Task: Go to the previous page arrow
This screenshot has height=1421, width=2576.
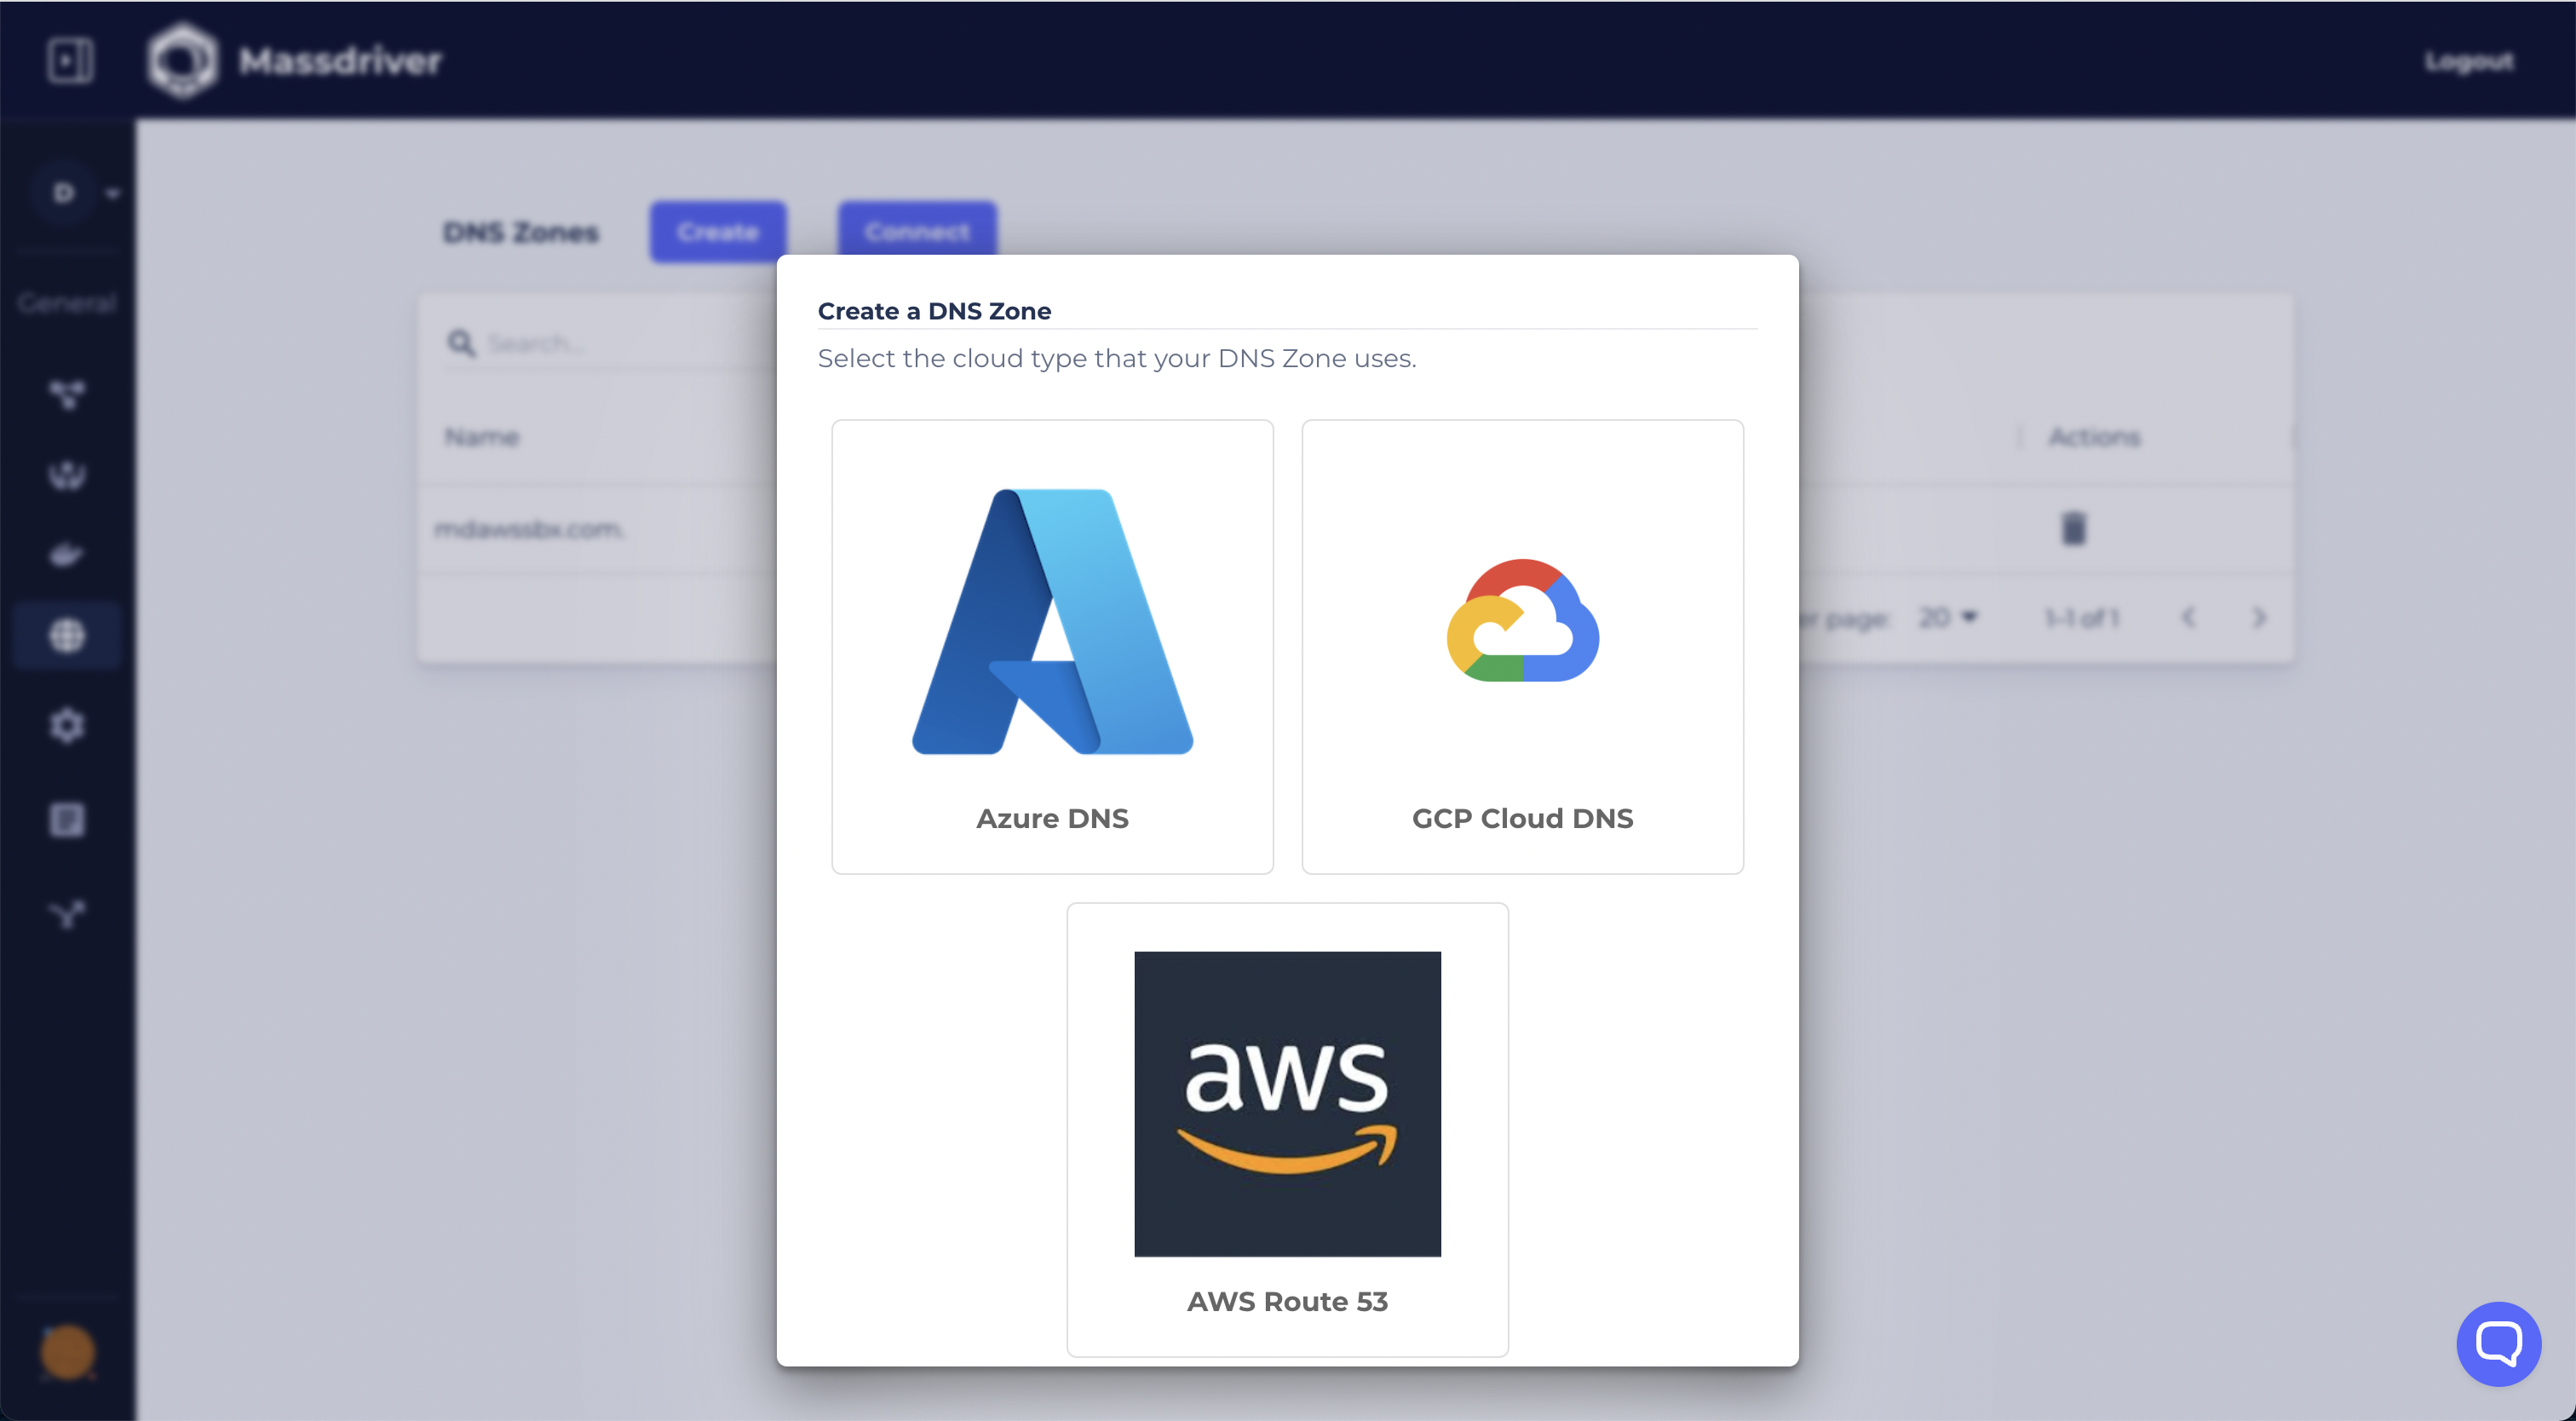Action: click(2188, 617)
